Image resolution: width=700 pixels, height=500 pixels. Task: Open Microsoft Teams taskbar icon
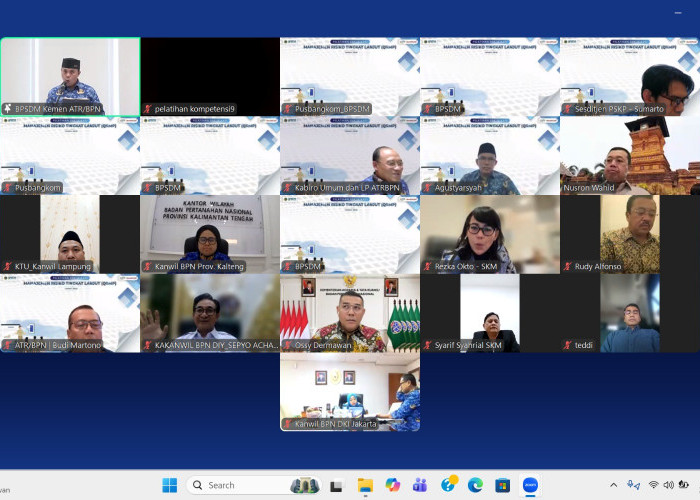point(420,485)
